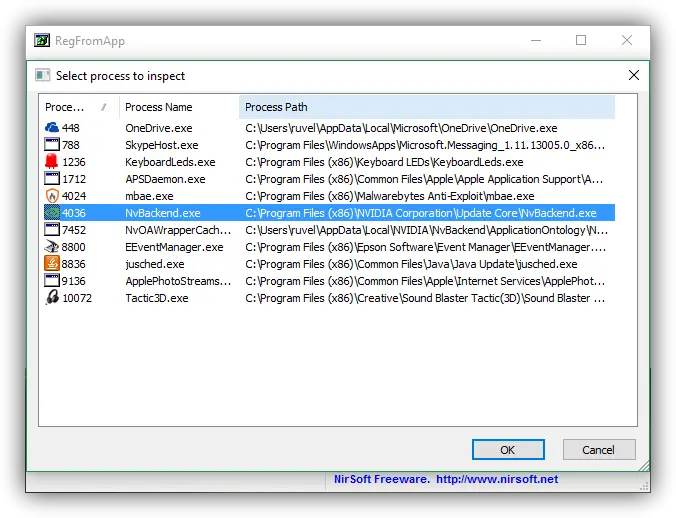Click process ID 8800
676x518 pixels.
tap(74, 247)
